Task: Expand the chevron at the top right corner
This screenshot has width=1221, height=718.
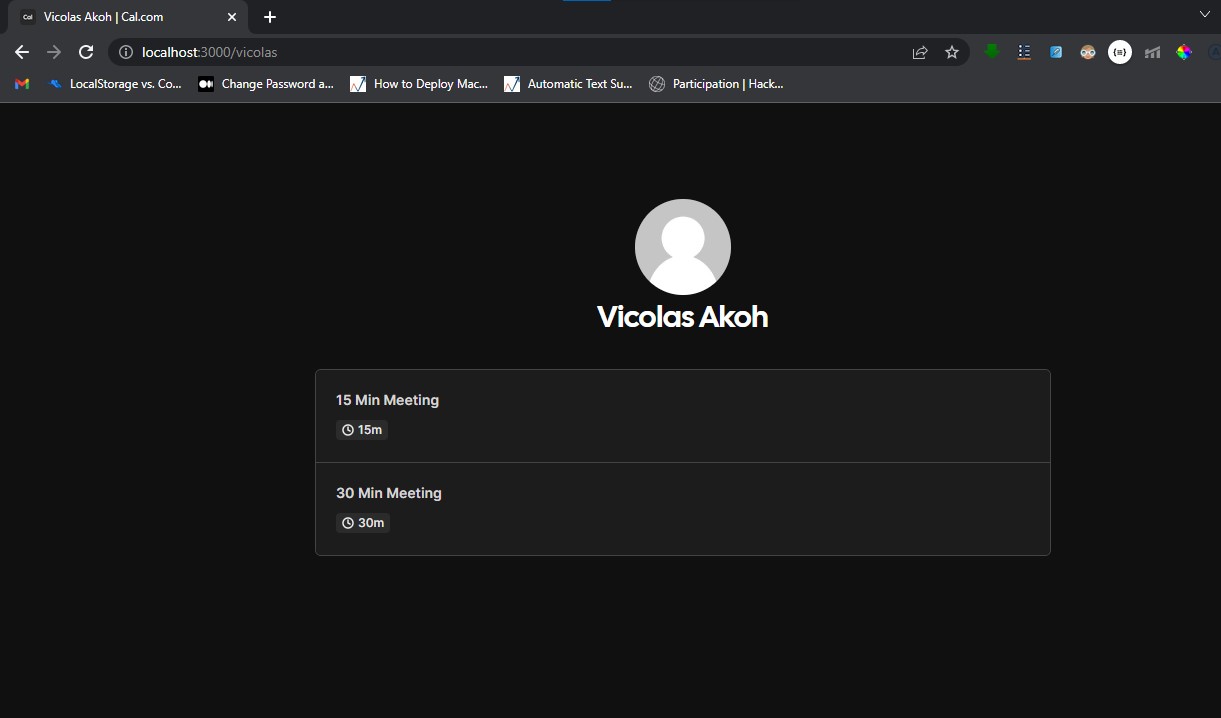Action: [x=1204, y=14]
